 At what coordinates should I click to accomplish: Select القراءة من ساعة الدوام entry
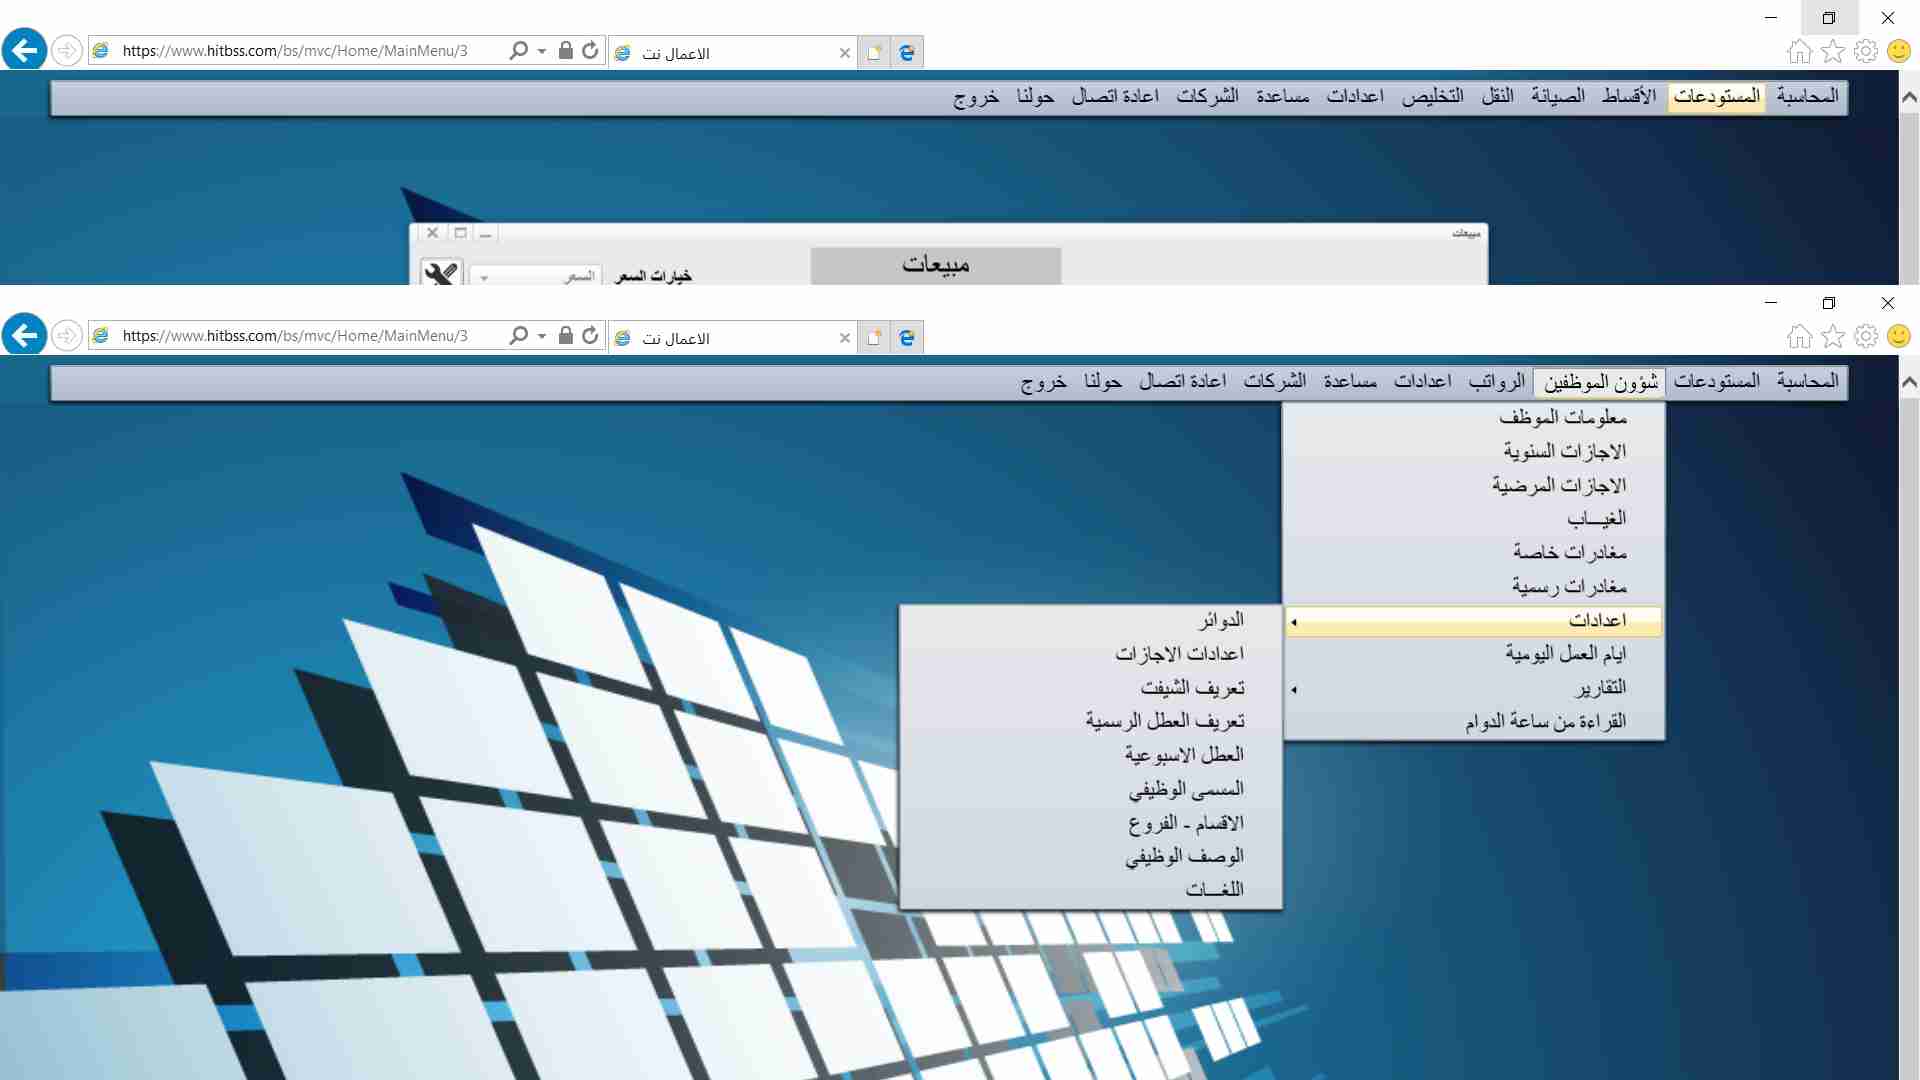coord(1474,722)
